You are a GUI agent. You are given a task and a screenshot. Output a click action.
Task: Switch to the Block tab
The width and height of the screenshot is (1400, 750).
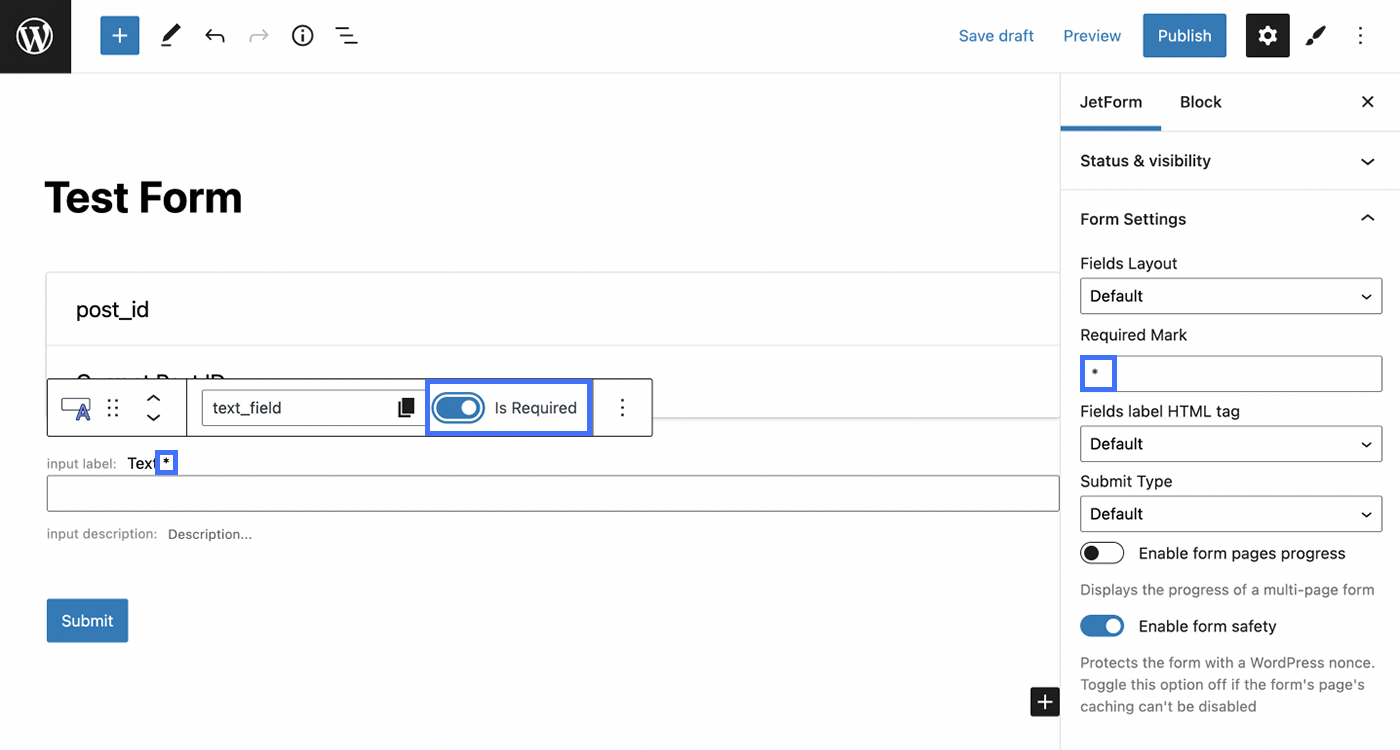point(1199,101)
